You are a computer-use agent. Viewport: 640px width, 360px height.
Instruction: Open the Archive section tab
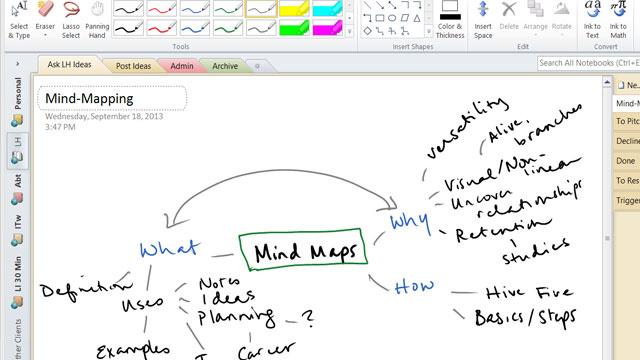click(x=225, y=66)
